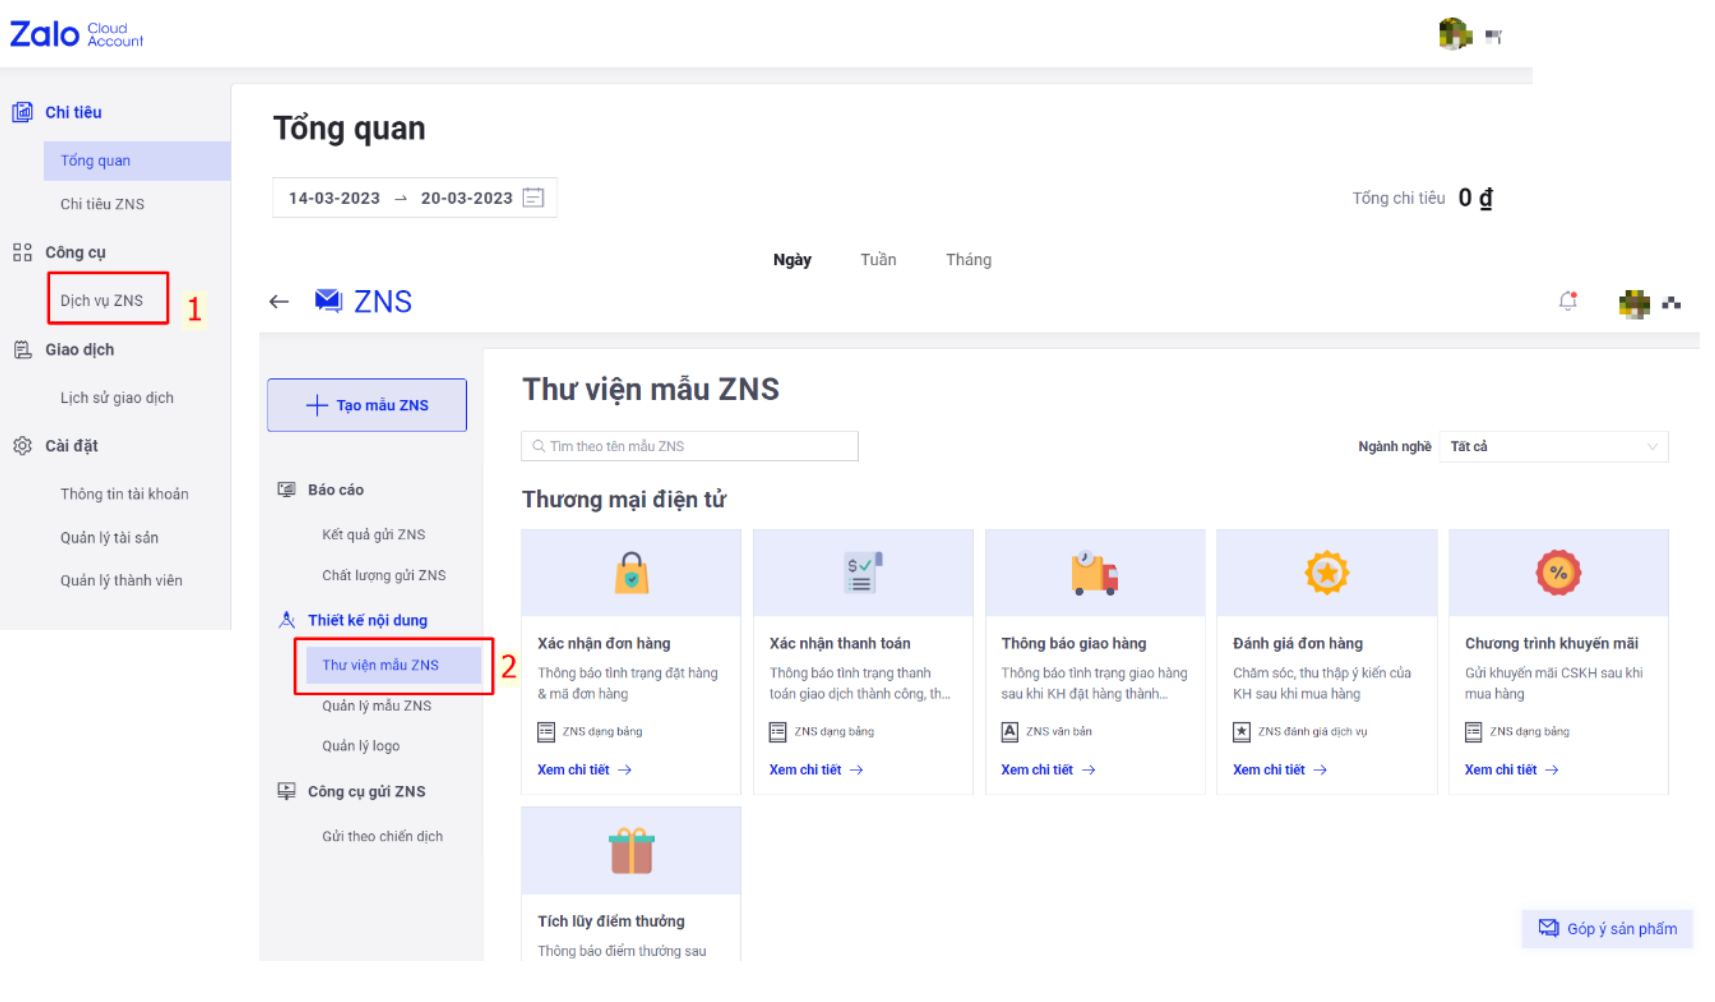Image resolution: width=1715 pixels, height=1002 pixels.
Task: Click the Thiết kế nội dung icon
Action: 287,620
